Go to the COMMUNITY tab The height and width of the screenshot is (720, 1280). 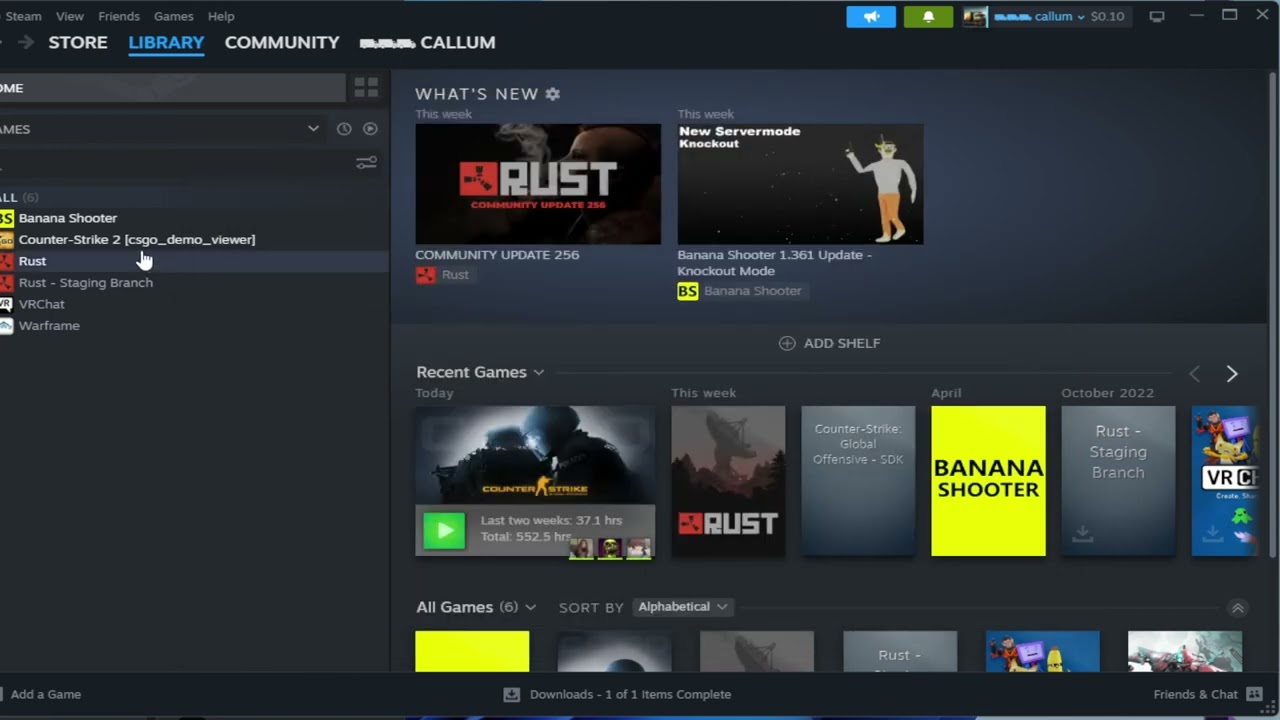282,42
